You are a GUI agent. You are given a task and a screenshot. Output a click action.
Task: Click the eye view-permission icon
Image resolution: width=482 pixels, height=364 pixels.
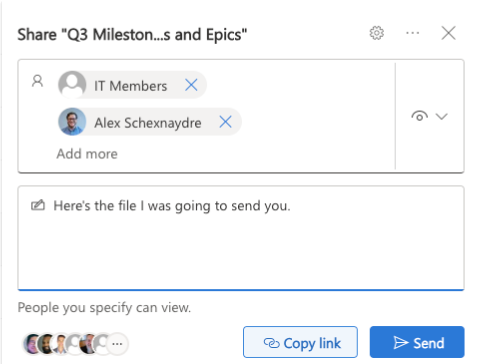(x=419, y=116)
